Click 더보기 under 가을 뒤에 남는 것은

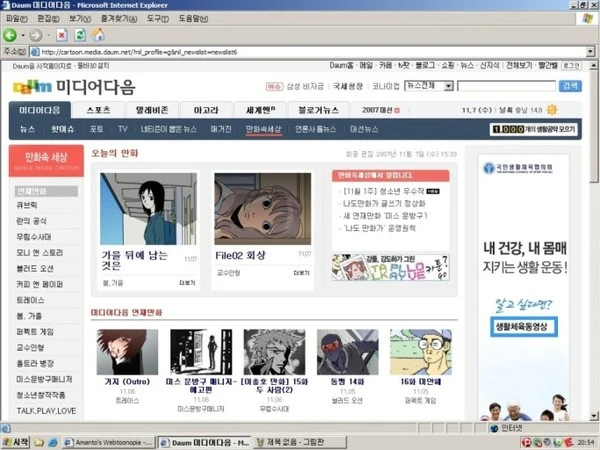(x=187, y=283)
